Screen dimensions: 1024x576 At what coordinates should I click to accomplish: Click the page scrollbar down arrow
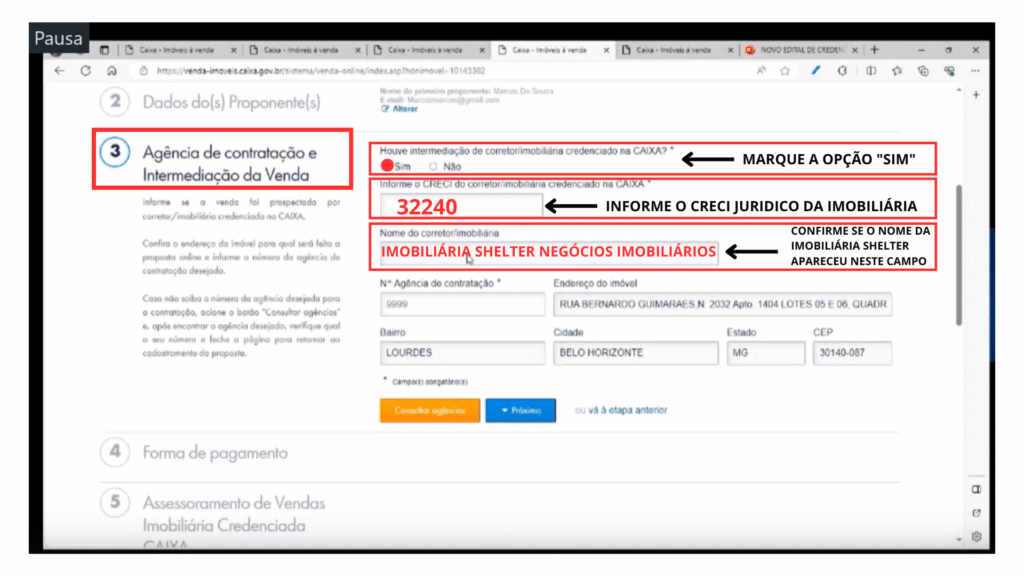point(959,539)
